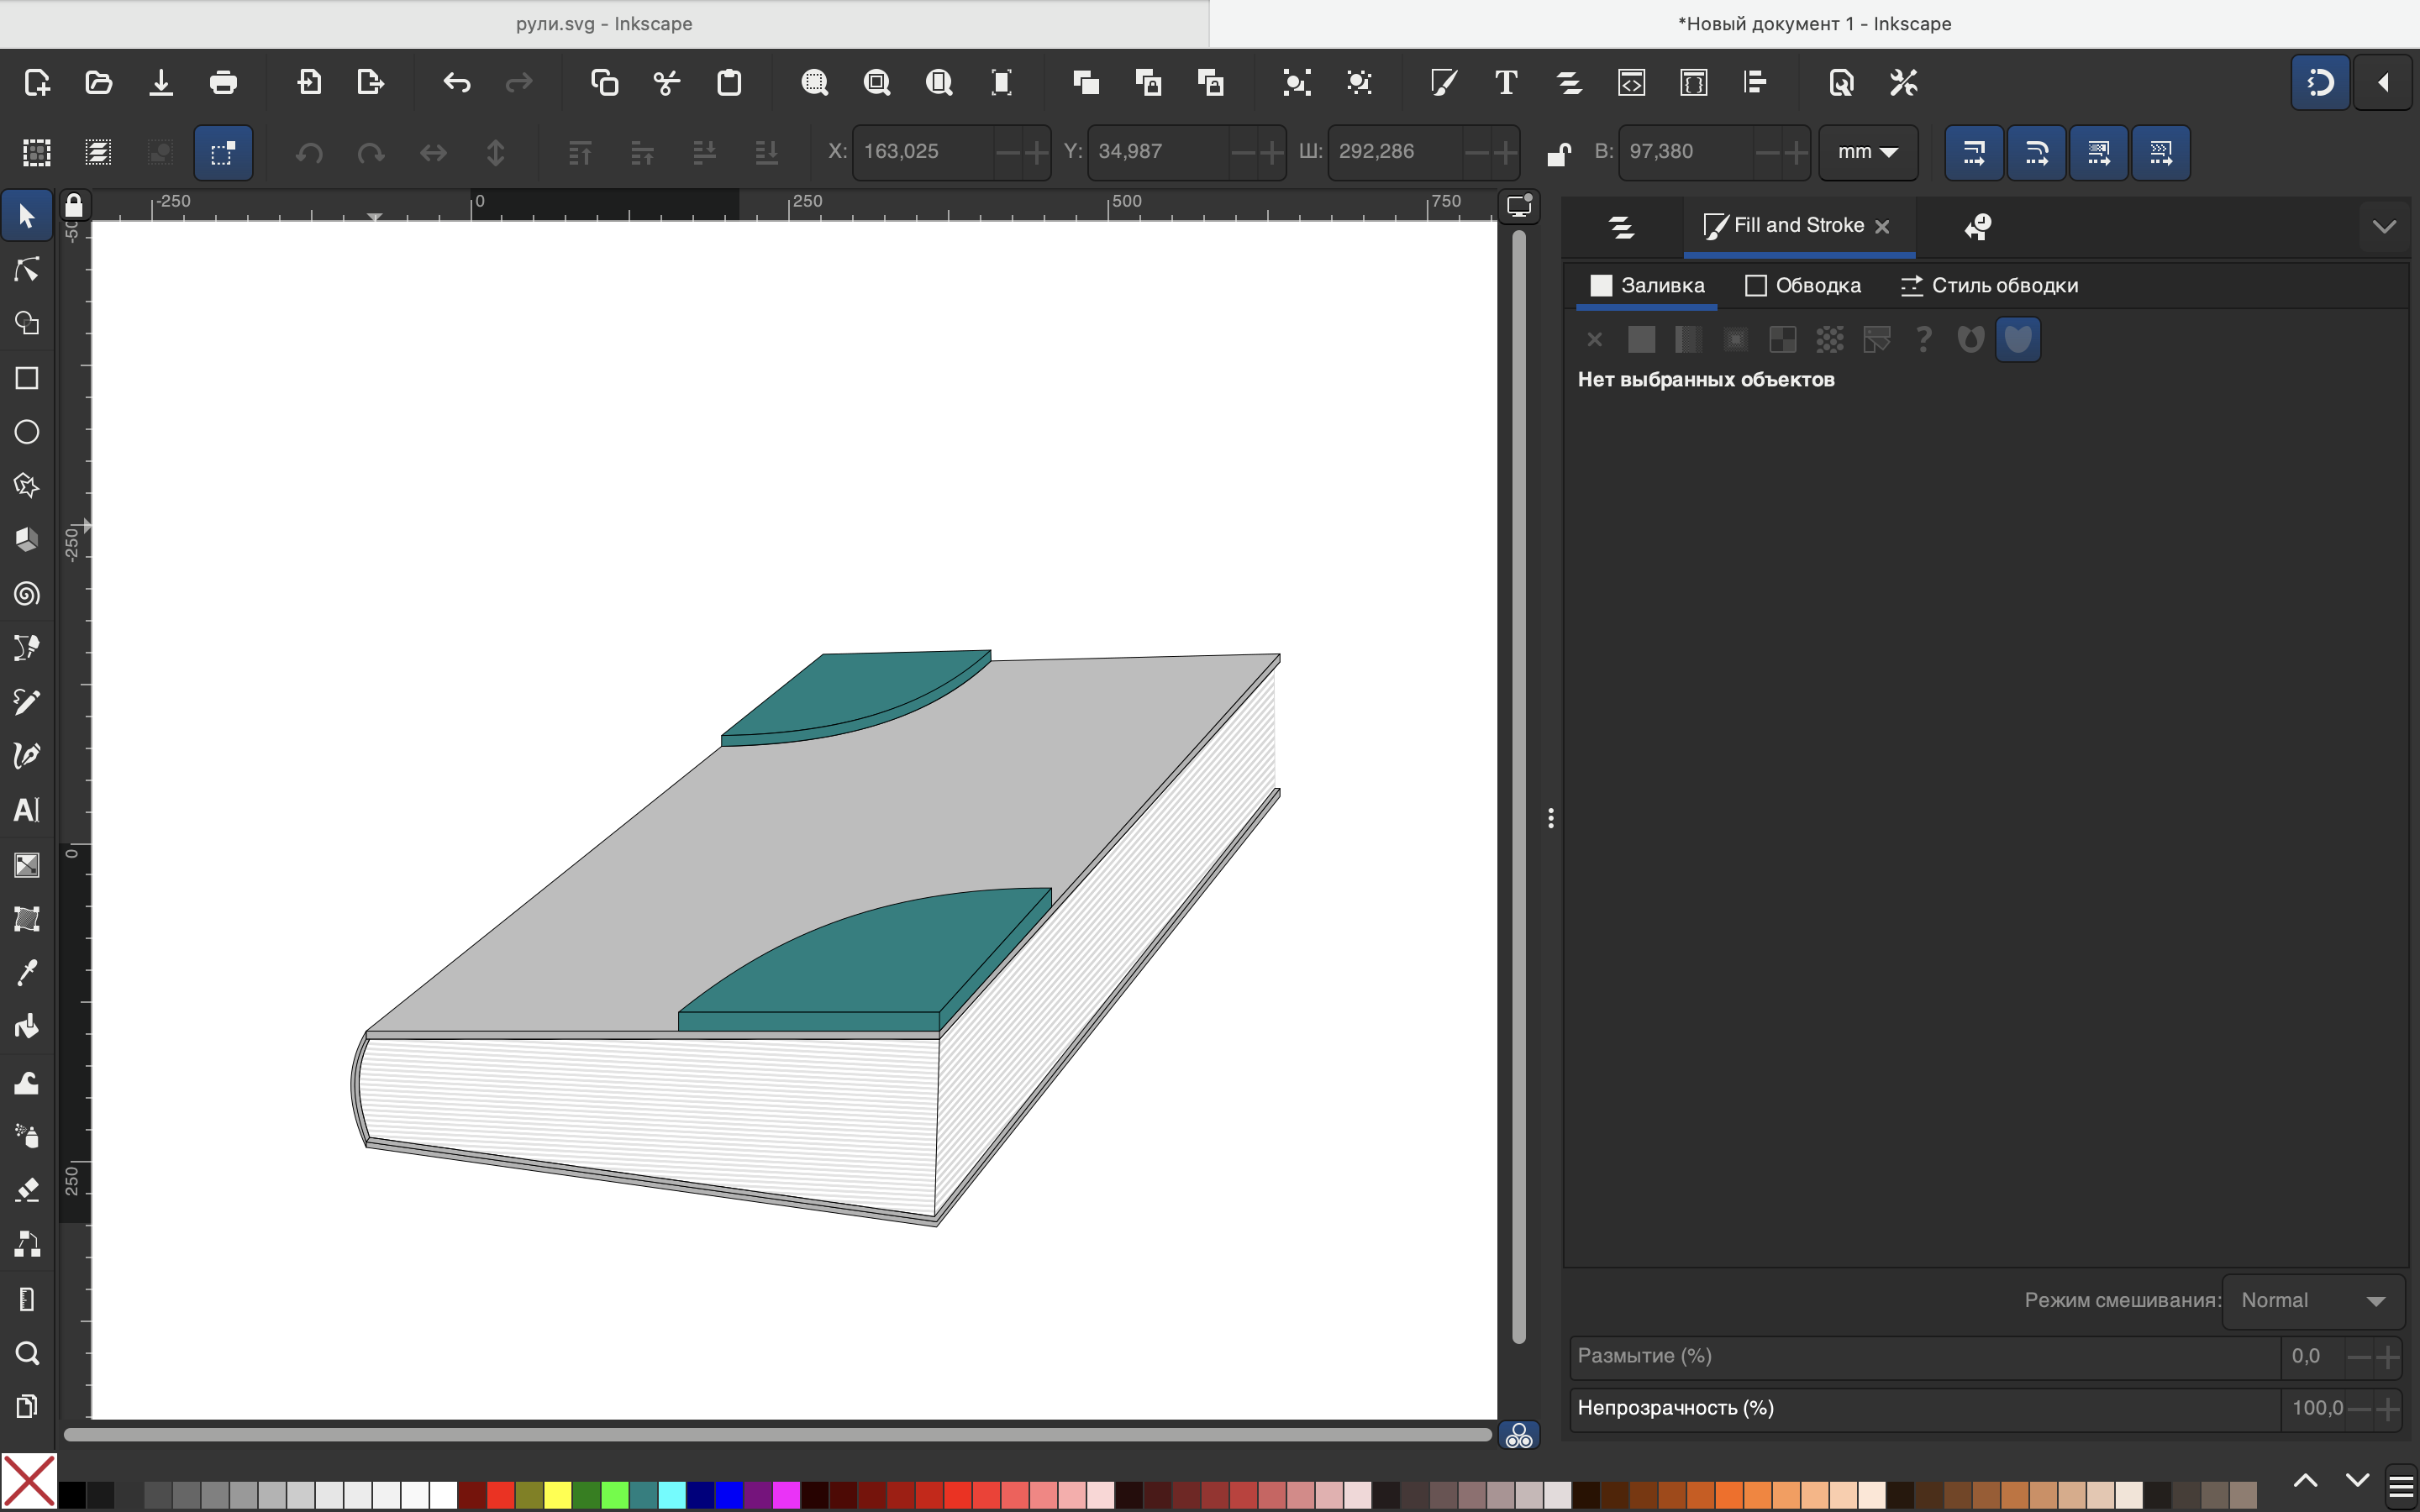Select the Rectangle tool
Screen dimensions: 2420x1512
[x=27, y=378]
